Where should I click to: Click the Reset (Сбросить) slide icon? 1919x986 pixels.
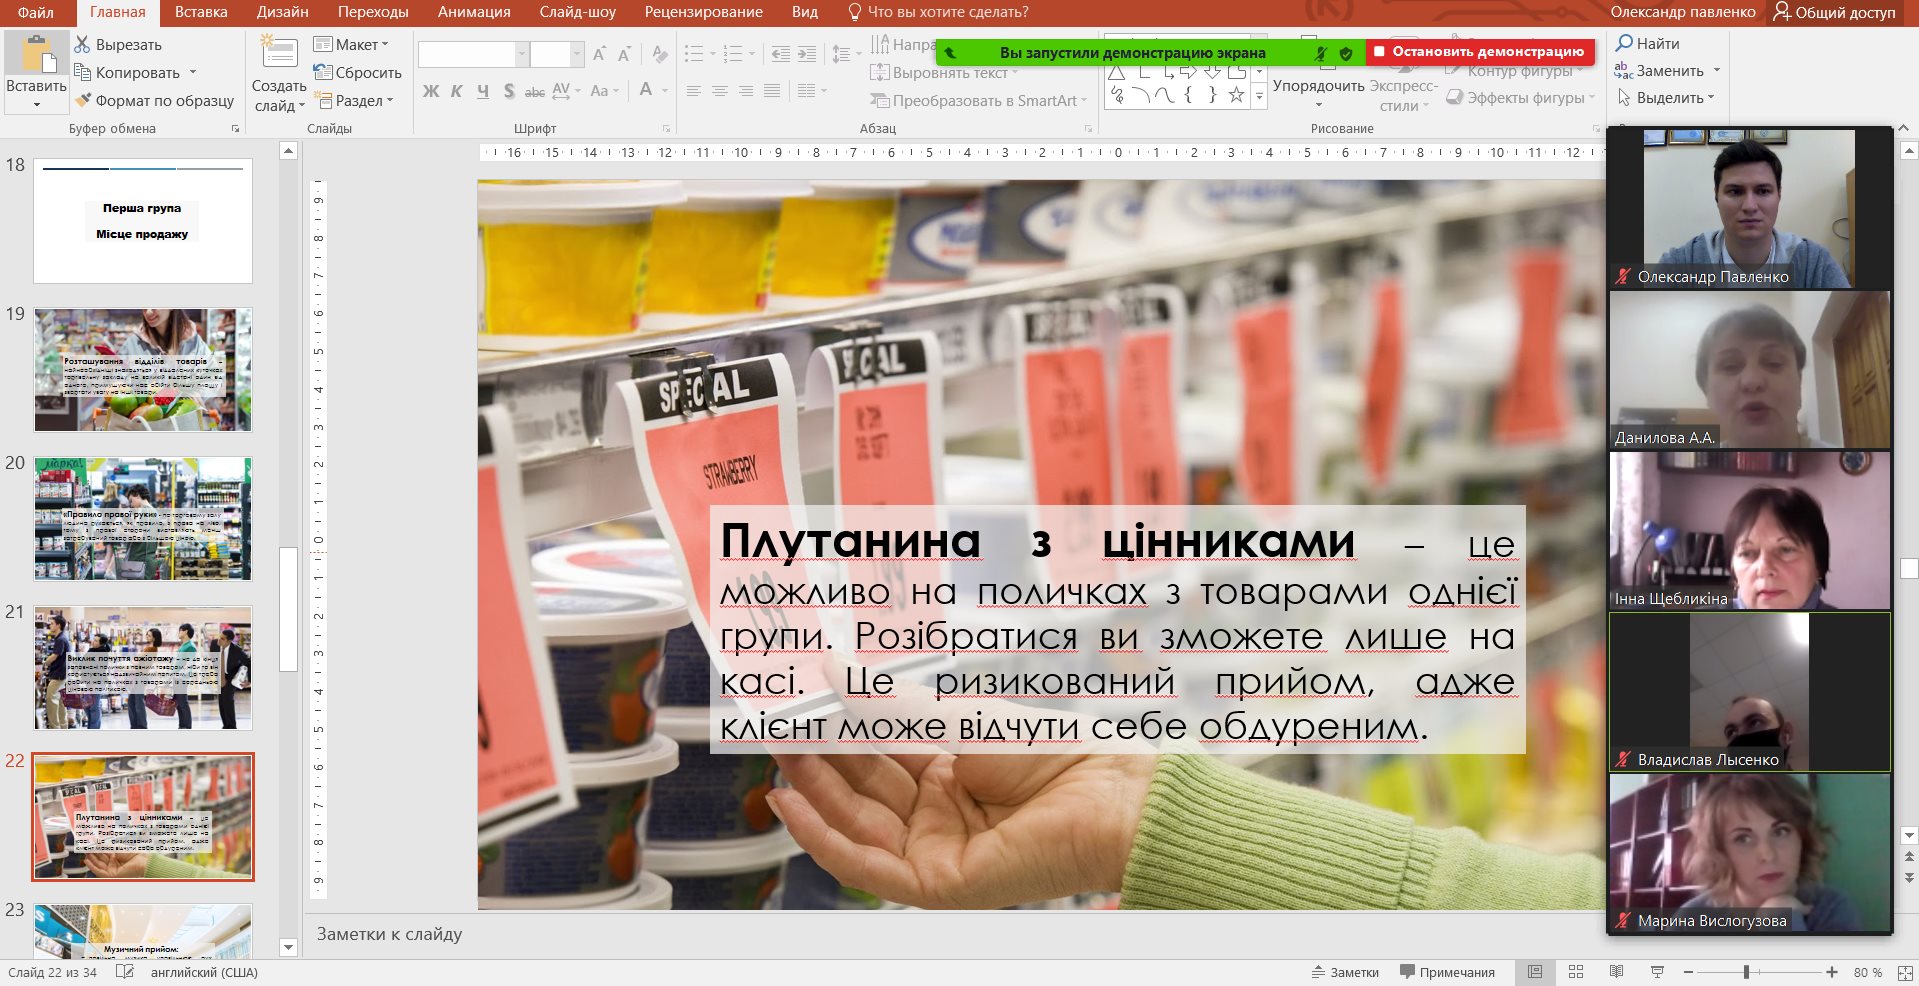[x=322, y=72]
